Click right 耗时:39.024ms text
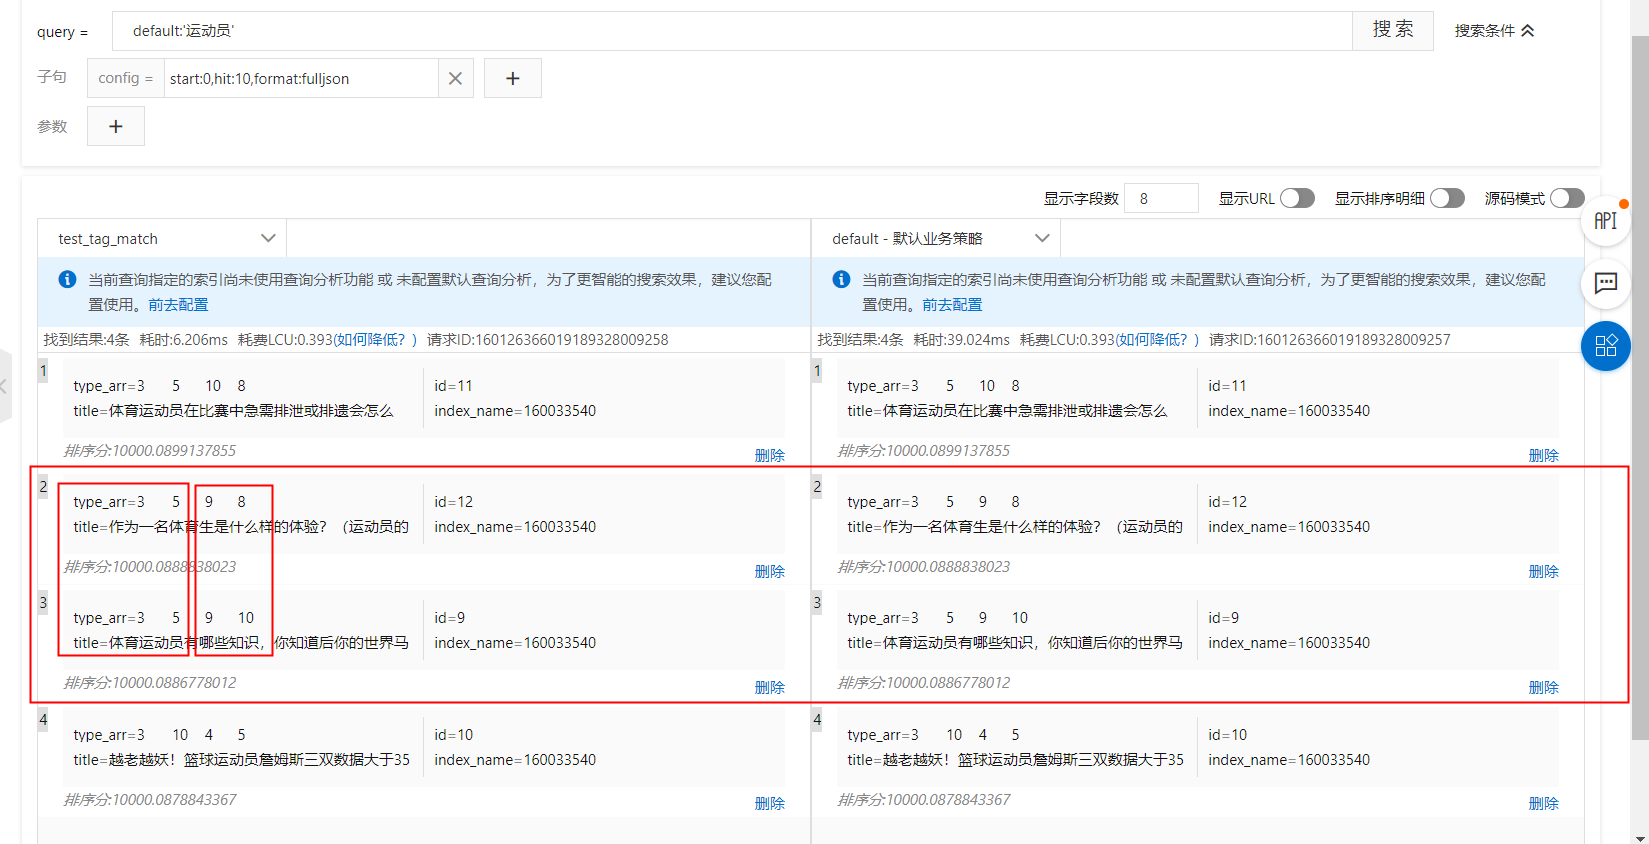This screenshot has width=1649, height=844. (x=963, y=339)
